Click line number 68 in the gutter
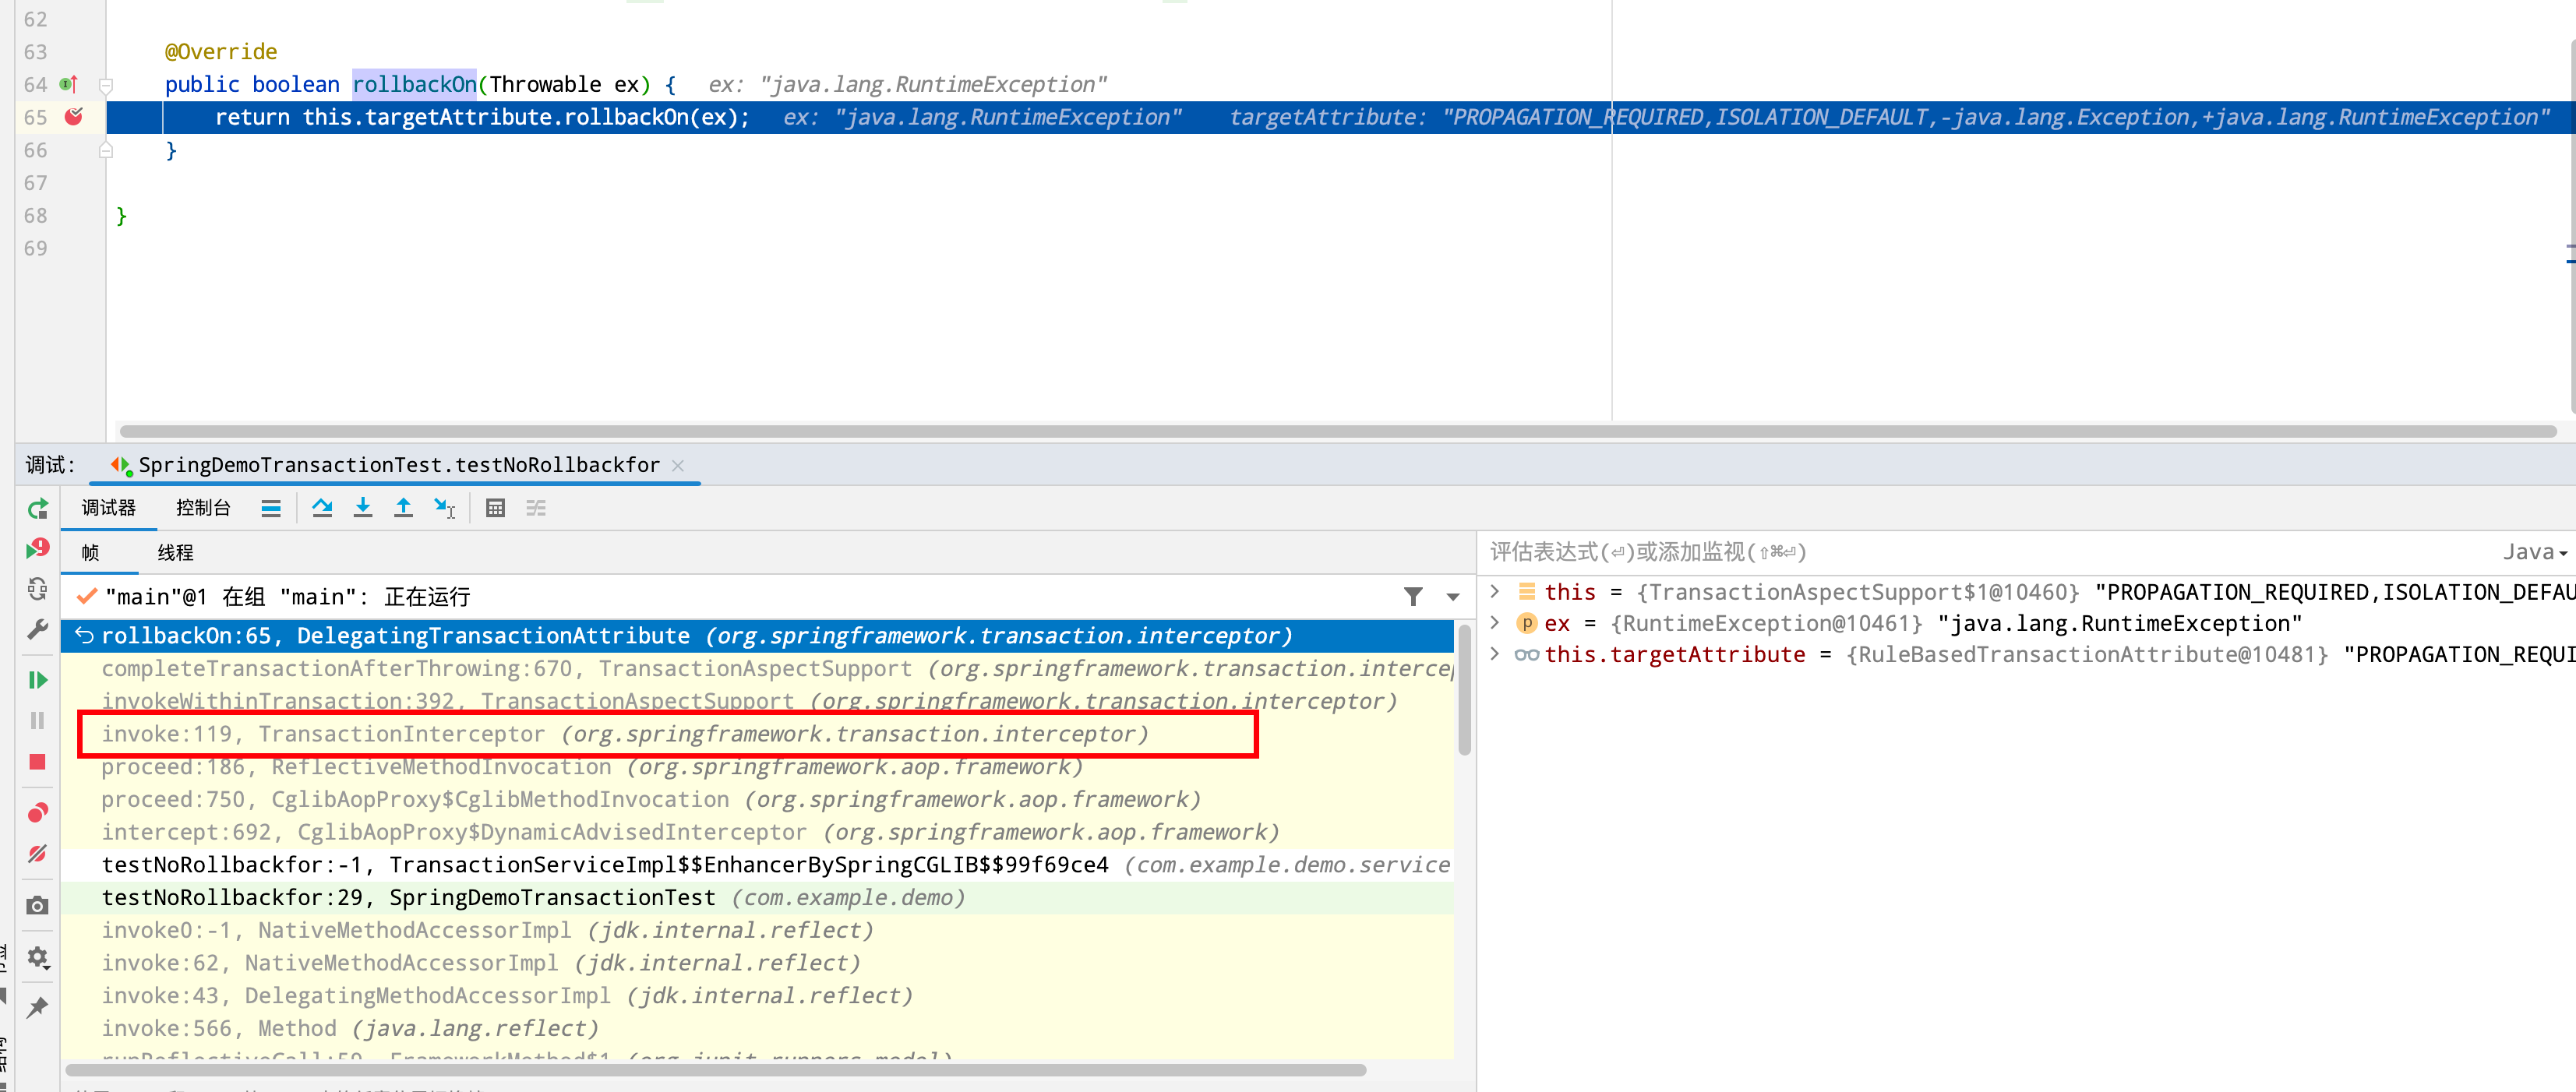Viewport: 2576px width, 1092px height. pos(35,216)
